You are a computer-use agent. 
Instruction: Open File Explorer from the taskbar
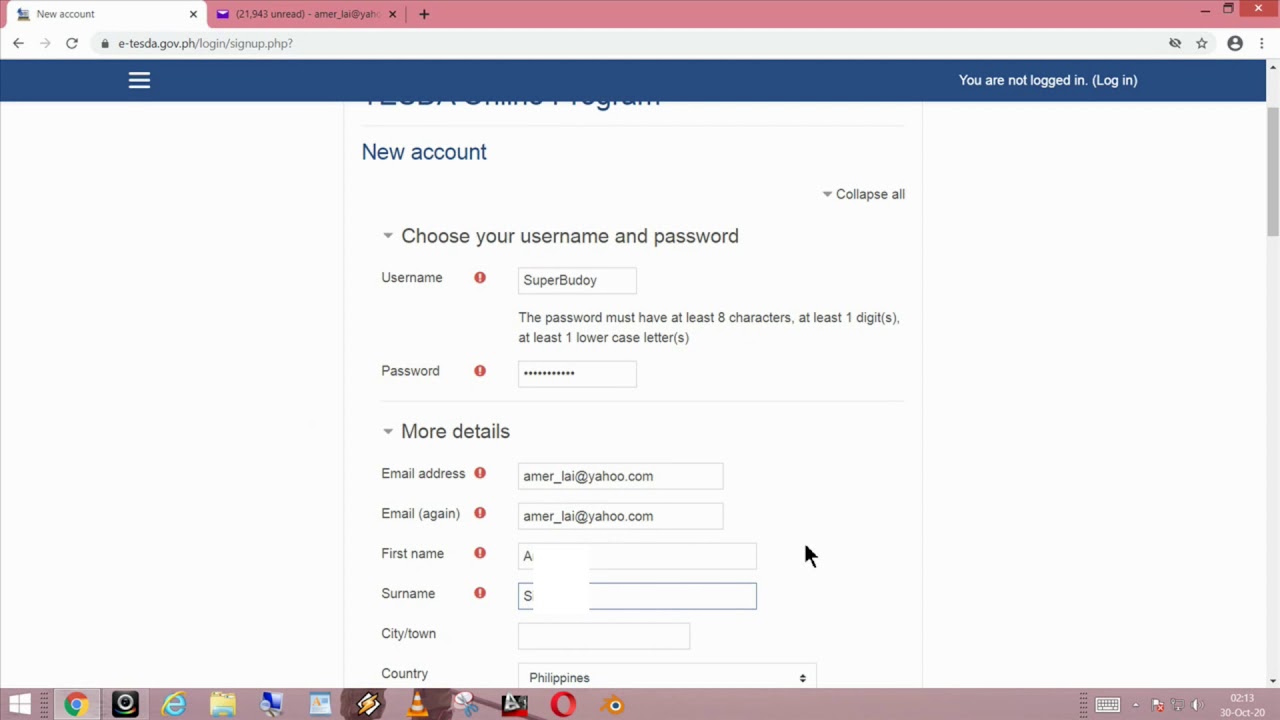coord(222,704)
